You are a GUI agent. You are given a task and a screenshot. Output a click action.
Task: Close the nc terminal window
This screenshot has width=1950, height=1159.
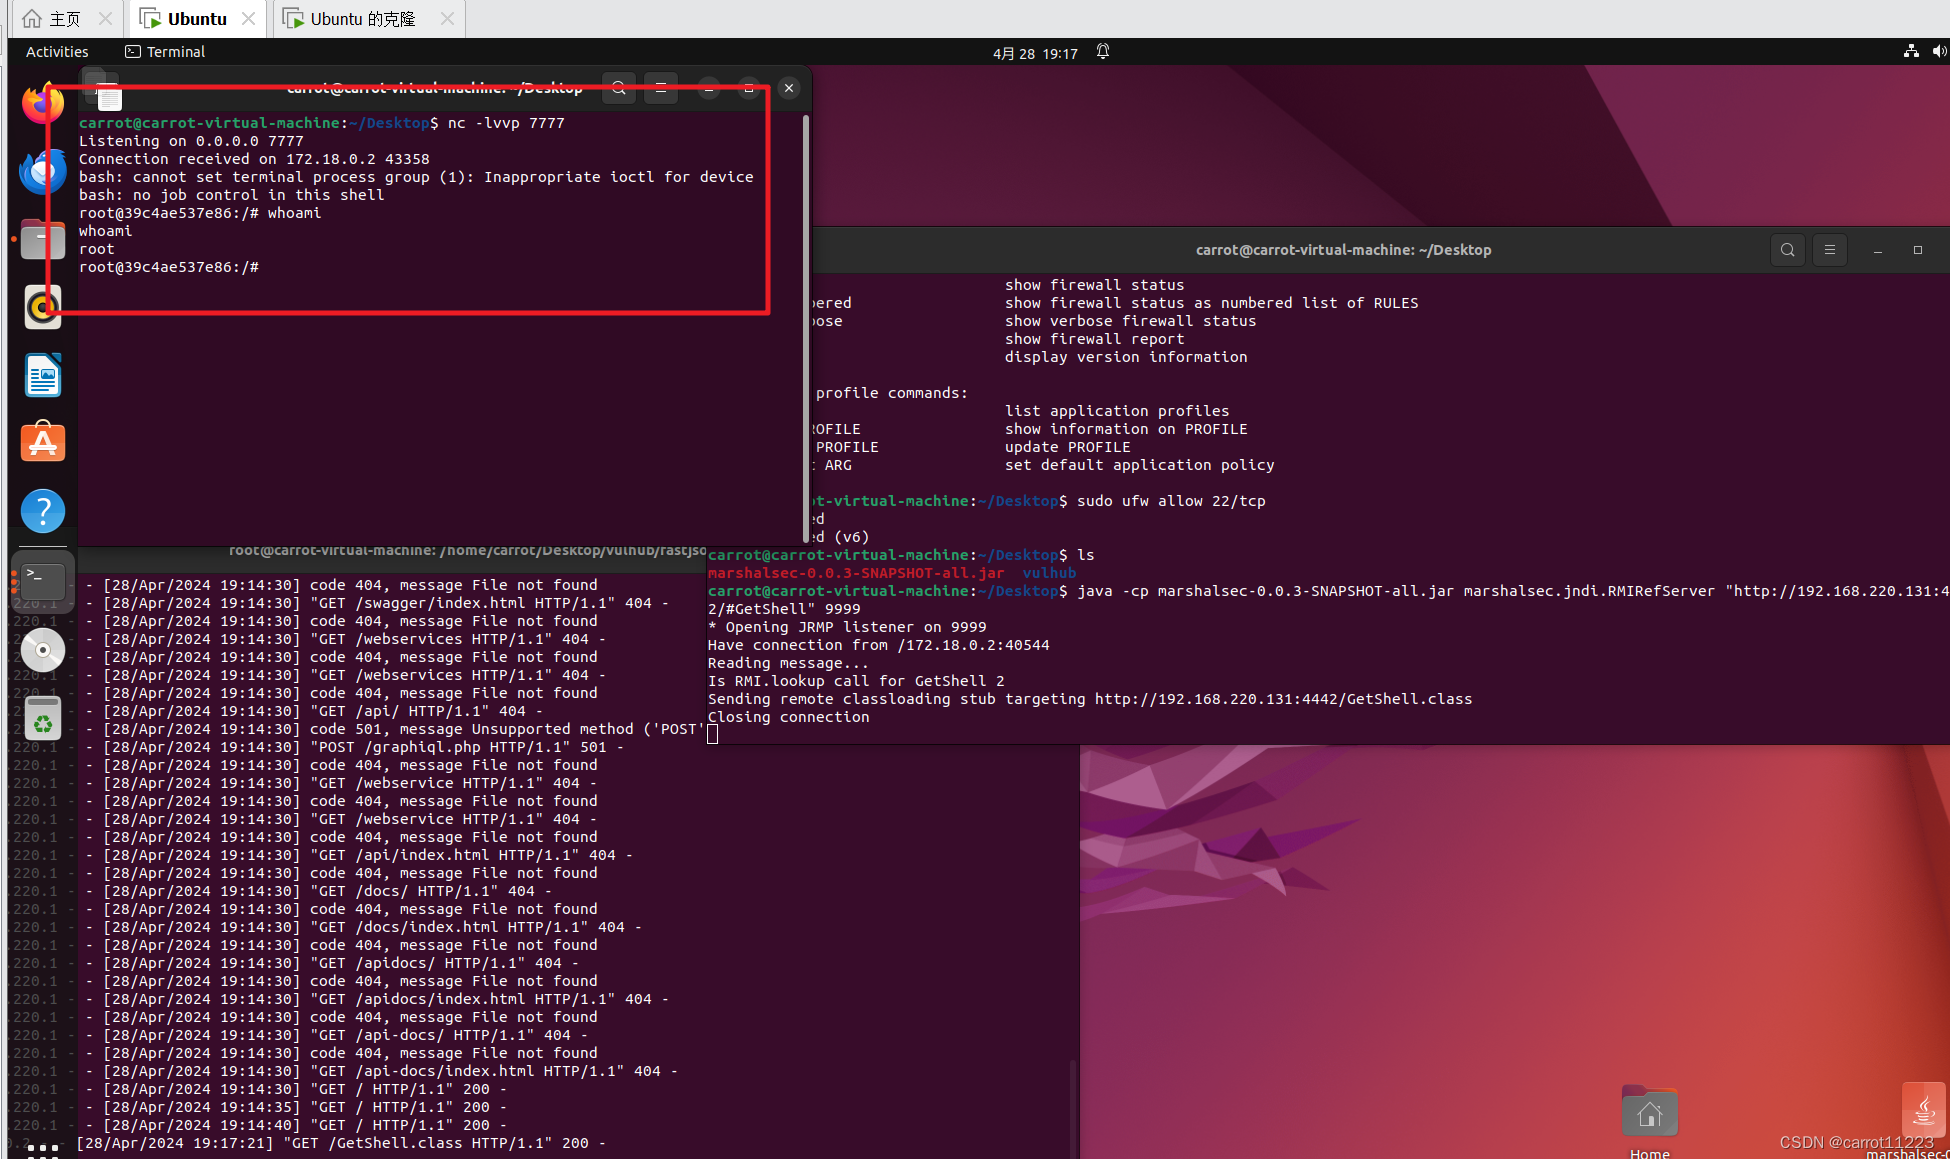pyautogui.click(x=789, y=88)
